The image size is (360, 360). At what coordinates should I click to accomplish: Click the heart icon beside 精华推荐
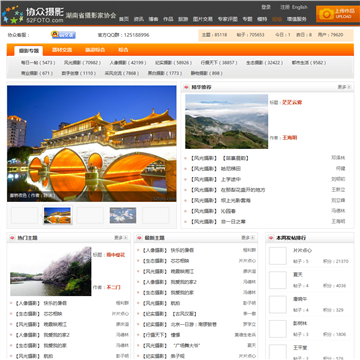(x=186, y=87)
